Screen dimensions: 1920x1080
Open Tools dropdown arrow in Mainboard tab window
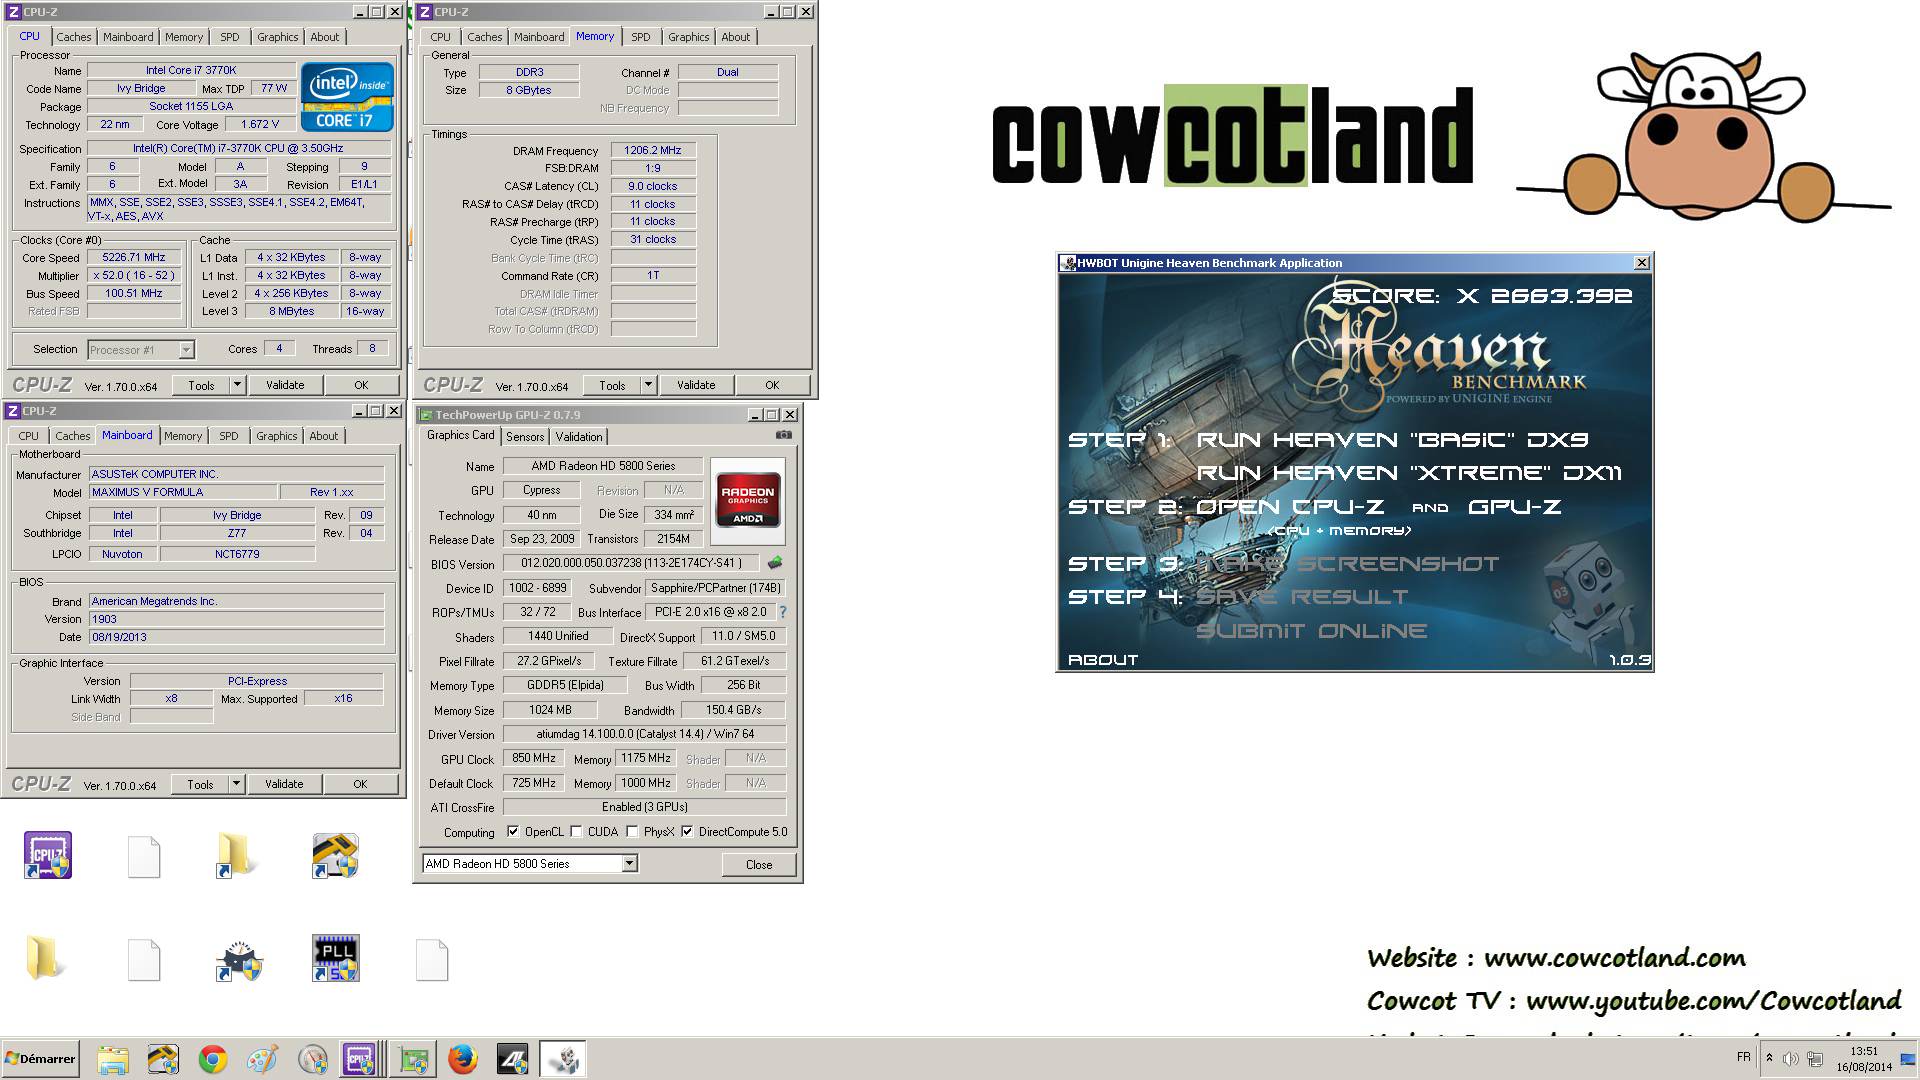point(236,784)
